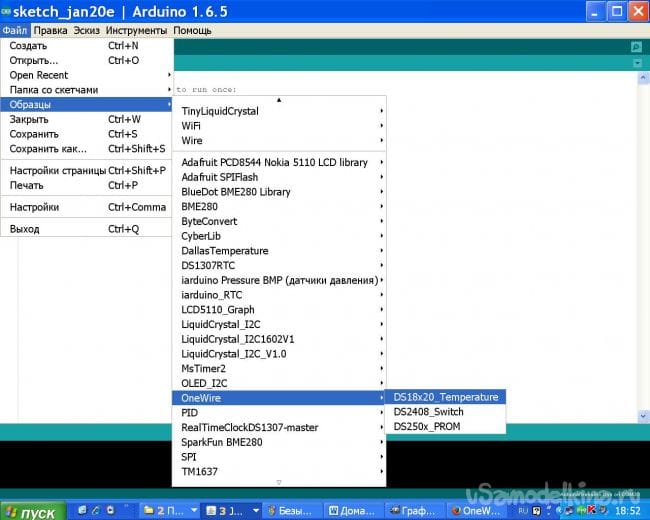This screenshot has width=650, height=520.
Task: Select DS18x20_Temperature example
Action: pyautogui.click(x=445, y=397)
